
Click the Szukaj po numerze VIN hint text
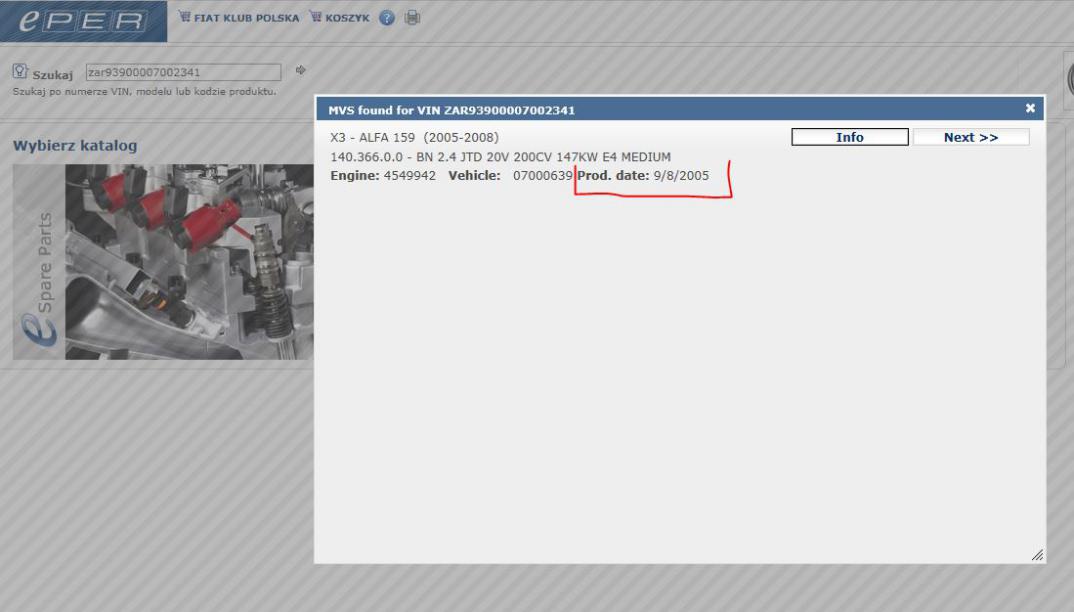(x=145, y=91)
